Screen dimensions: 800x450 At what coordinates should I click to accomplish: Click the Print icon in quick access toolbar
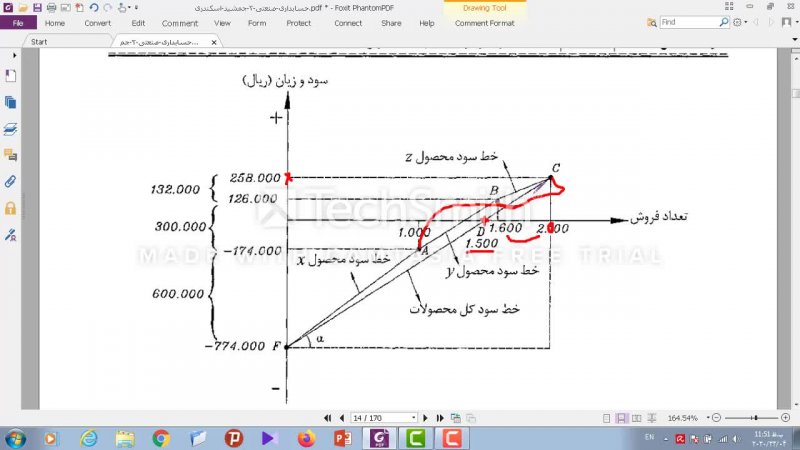coord(51,7)
